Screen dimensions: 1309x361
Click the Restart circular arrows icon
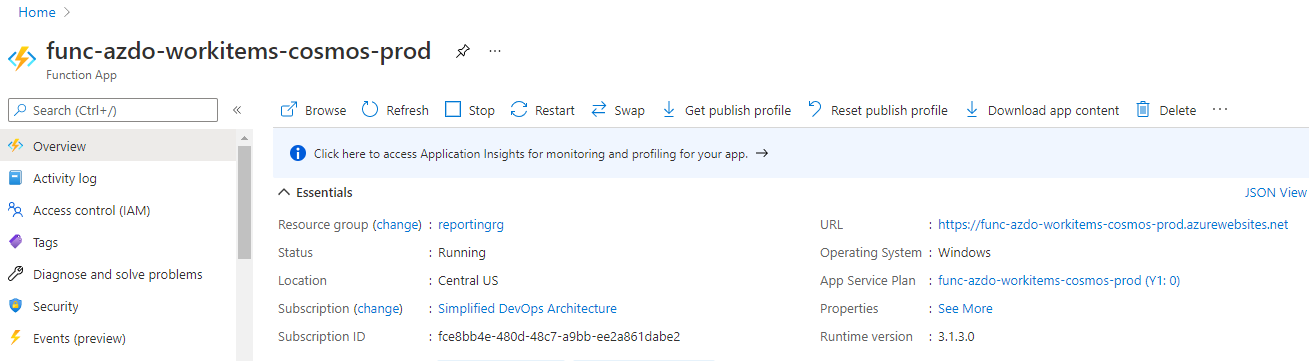[518, 110]
